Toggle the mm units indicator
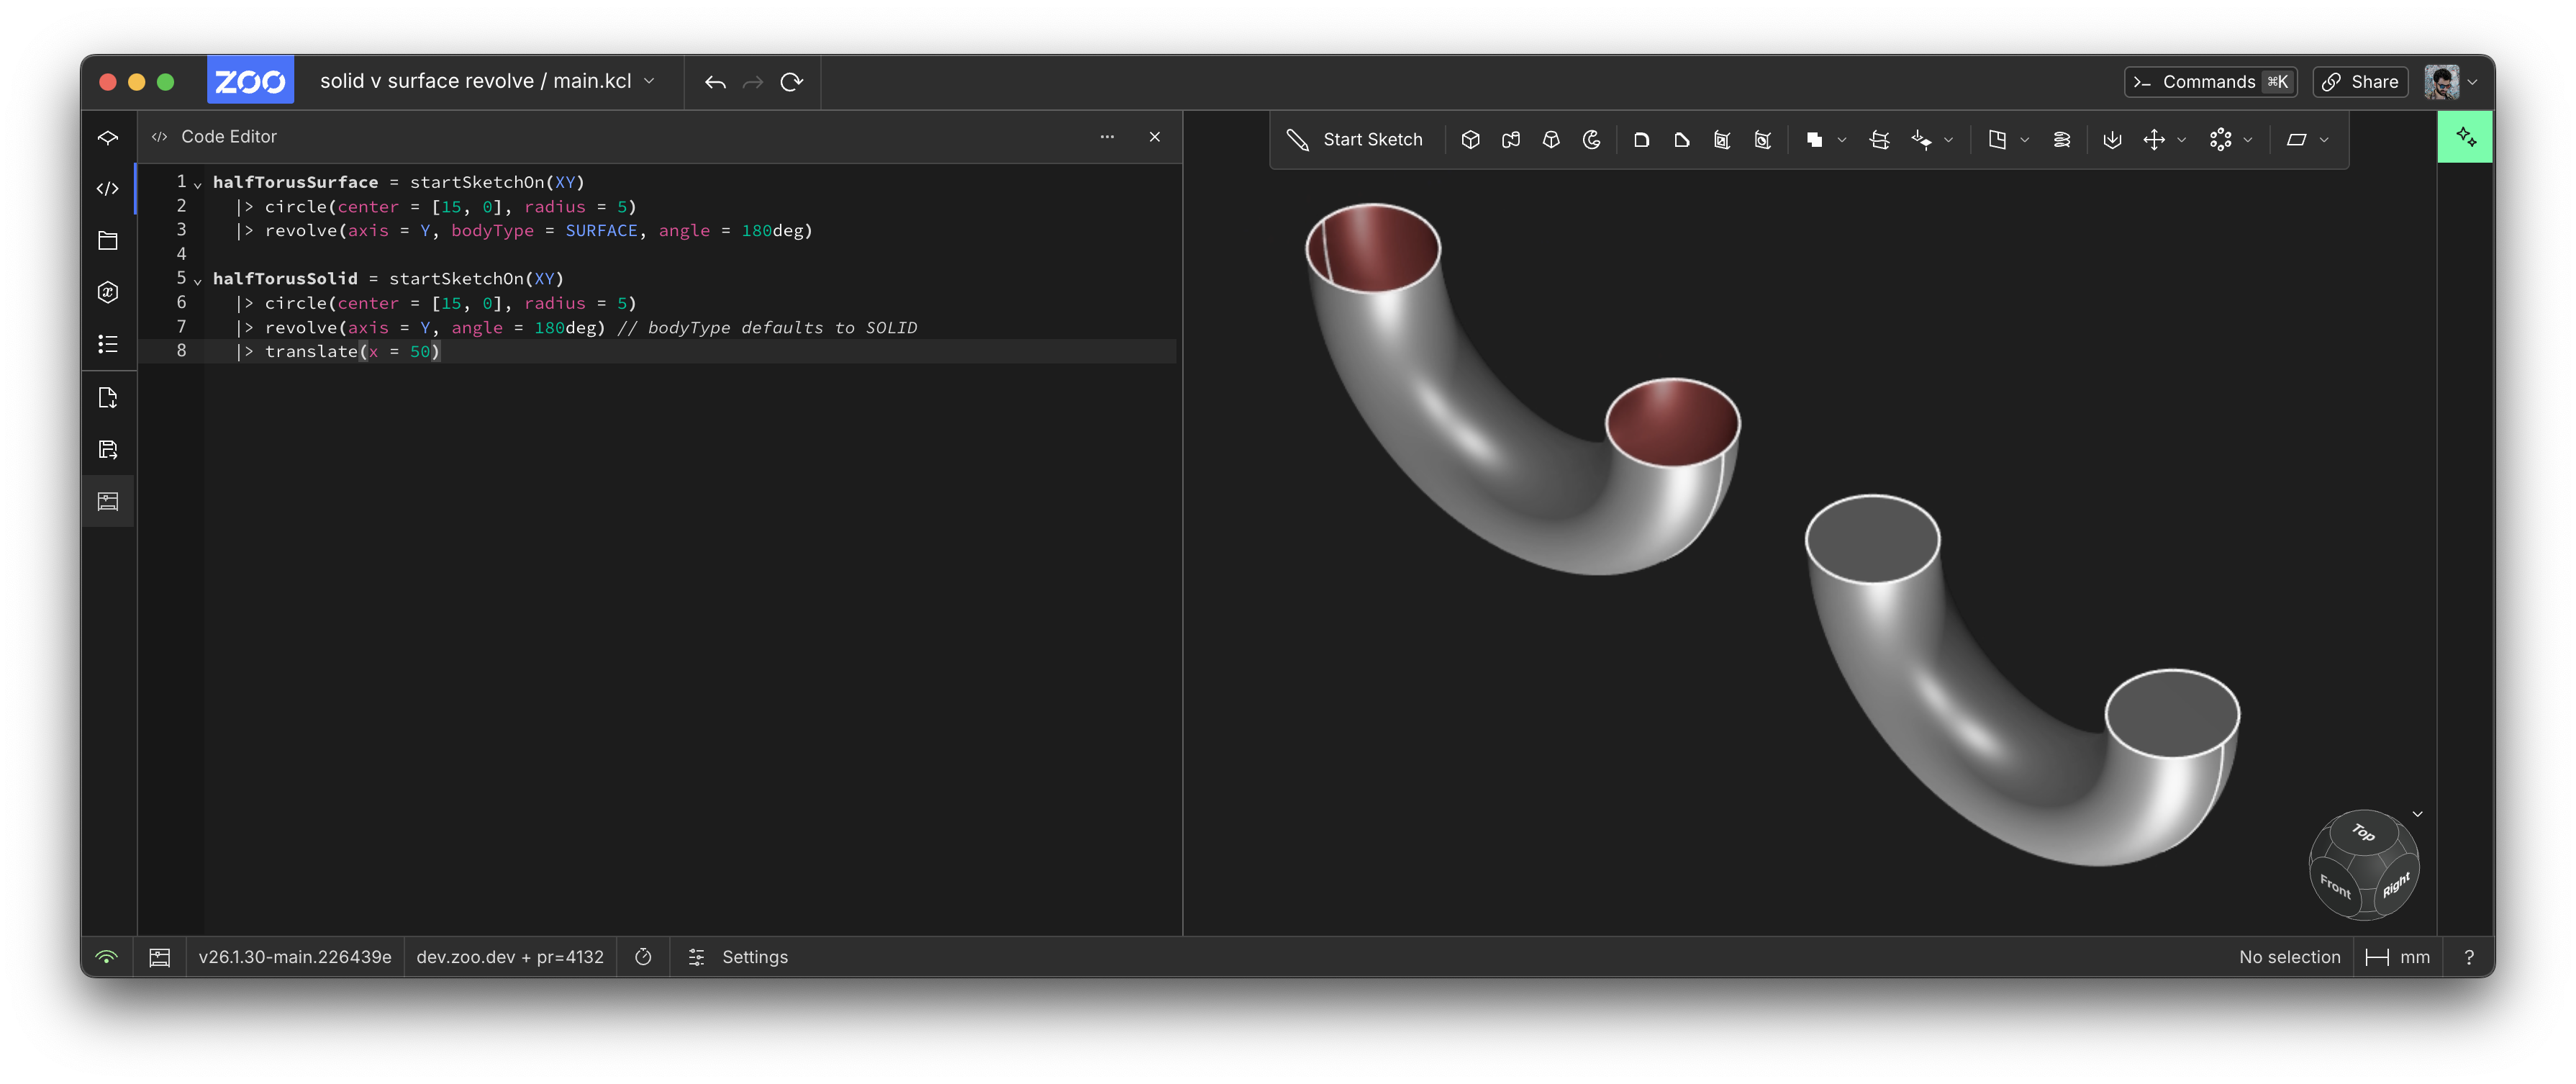 [x=2398, y=957]
